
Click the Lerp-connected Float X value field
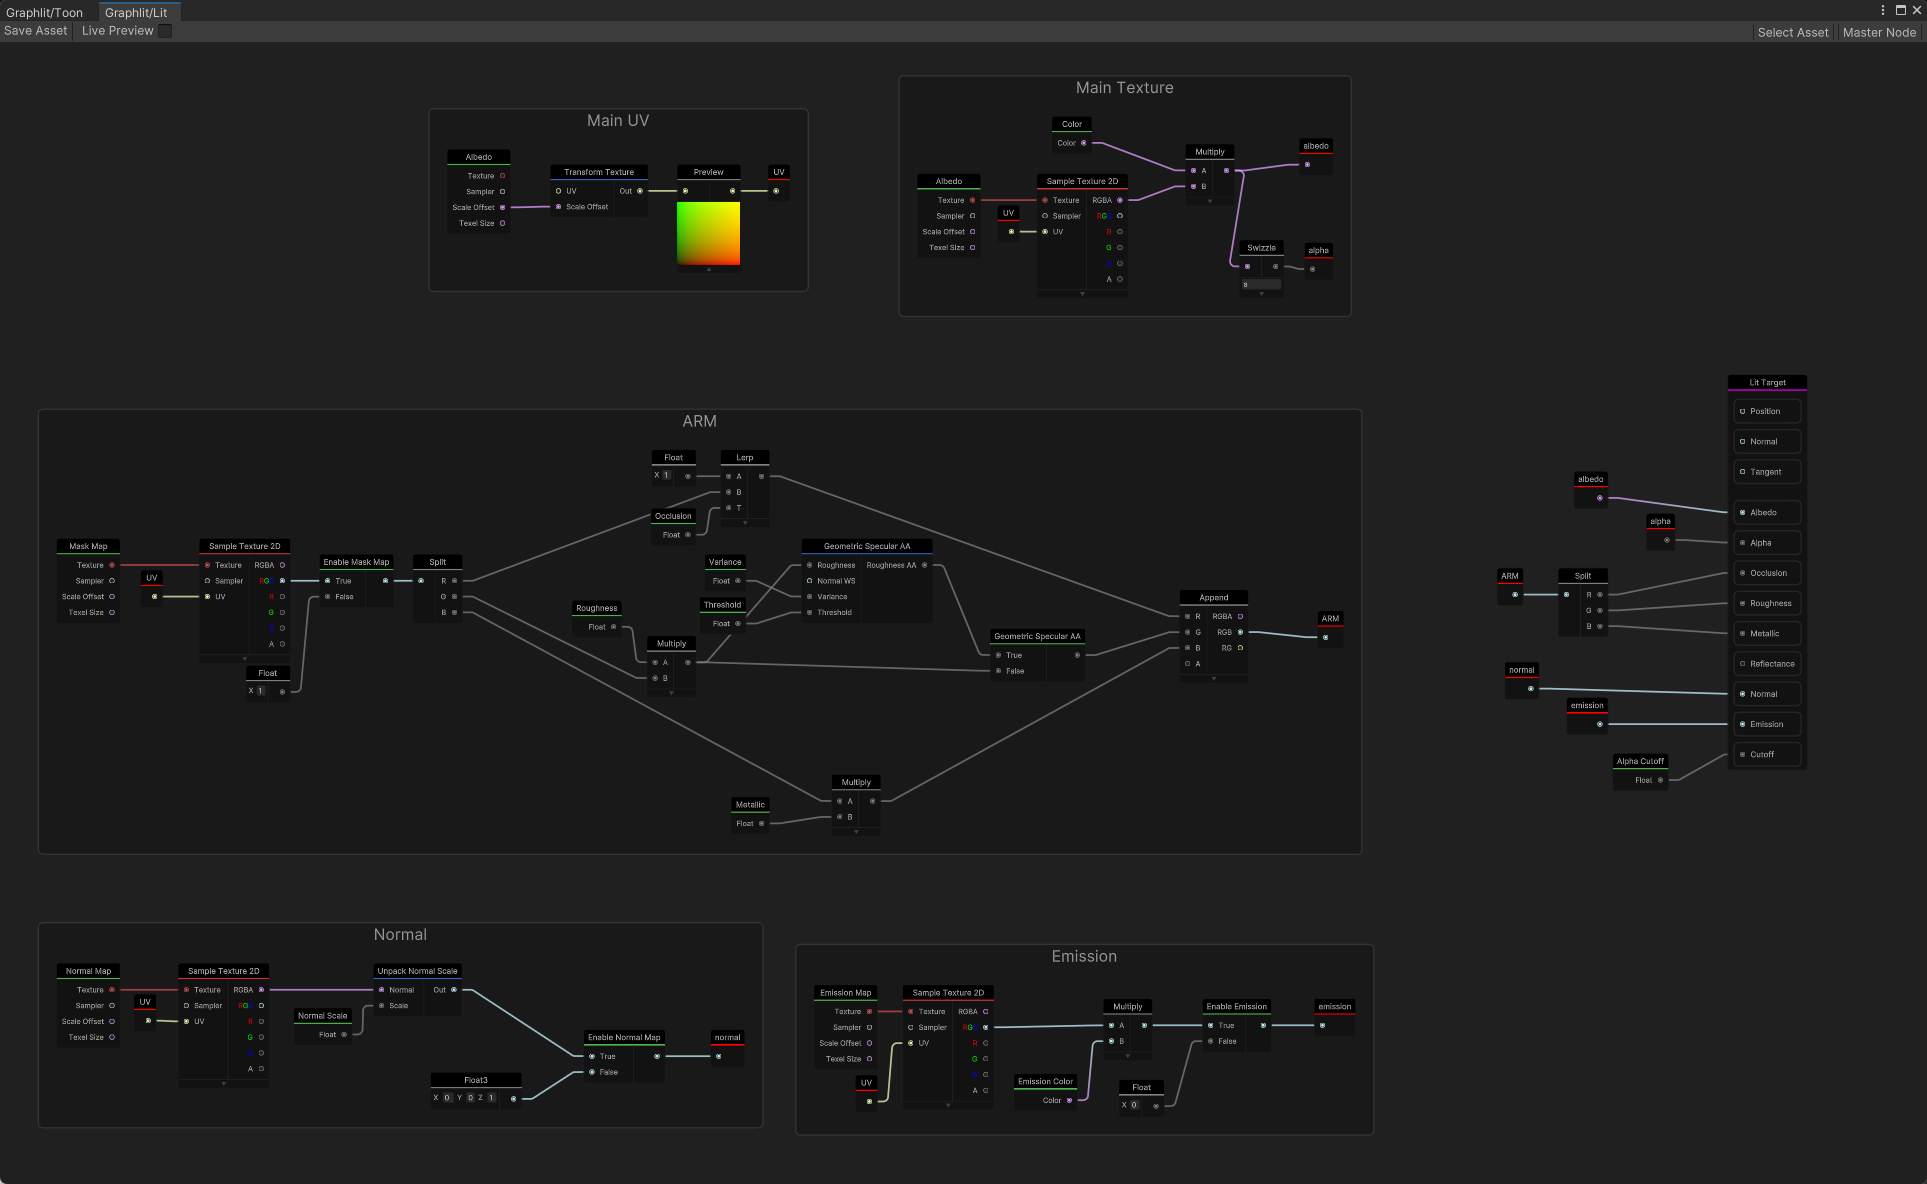[x=666, y=475]
